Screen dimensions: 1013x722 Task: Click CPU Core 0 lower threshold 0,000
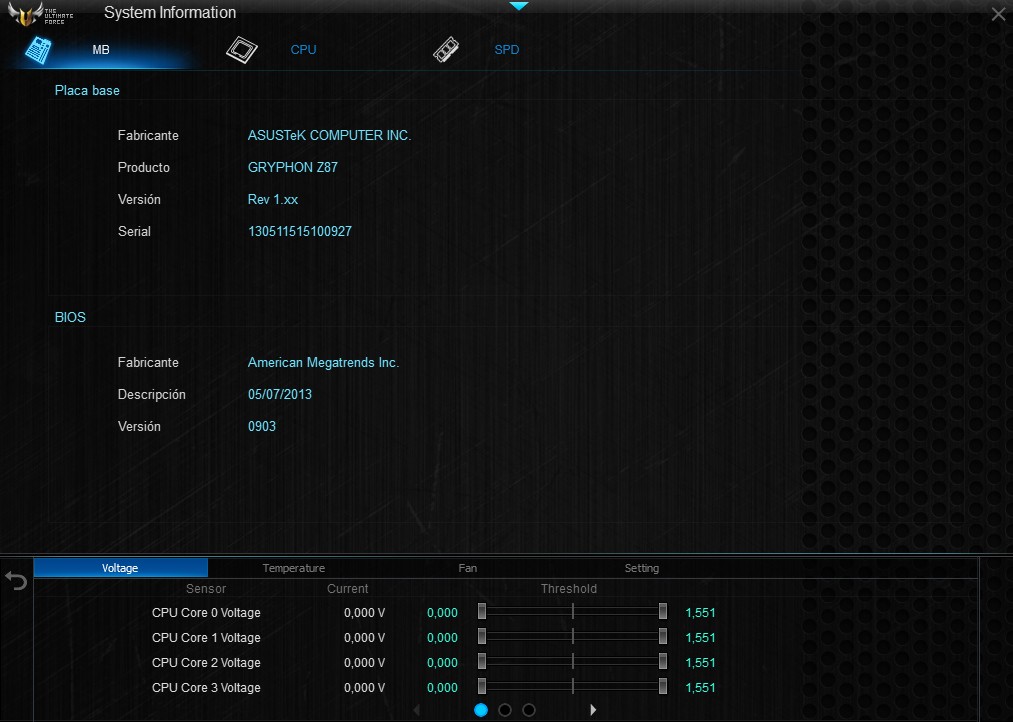pos(443,612)
